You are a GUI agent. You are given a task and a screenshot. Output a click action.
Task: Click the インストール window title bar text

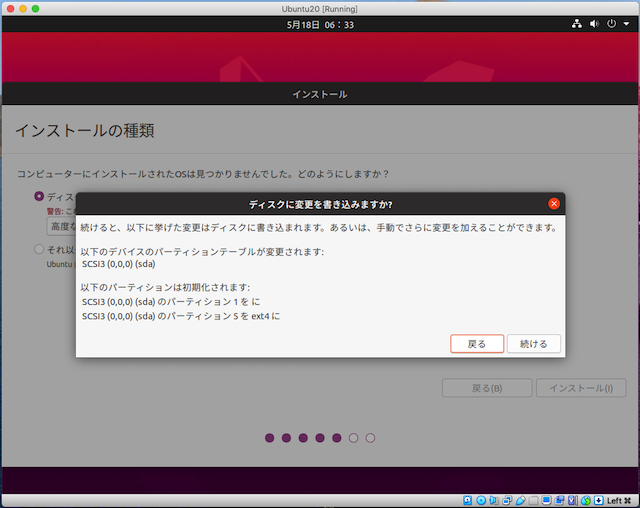pos(320,94)
